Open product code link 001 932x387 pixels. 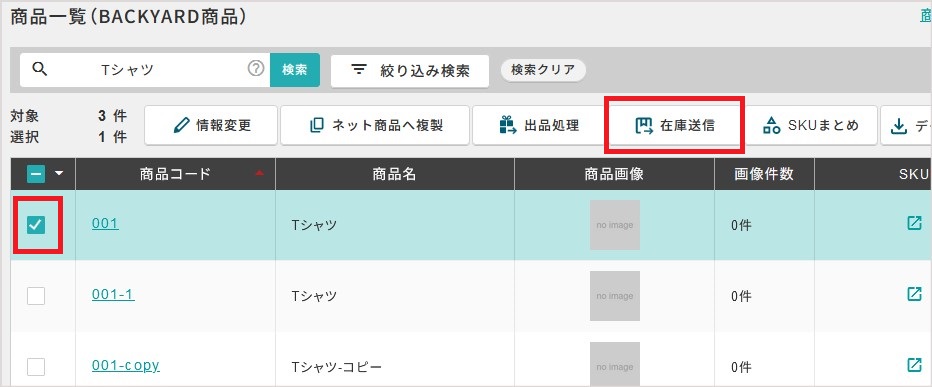(105, 224)
